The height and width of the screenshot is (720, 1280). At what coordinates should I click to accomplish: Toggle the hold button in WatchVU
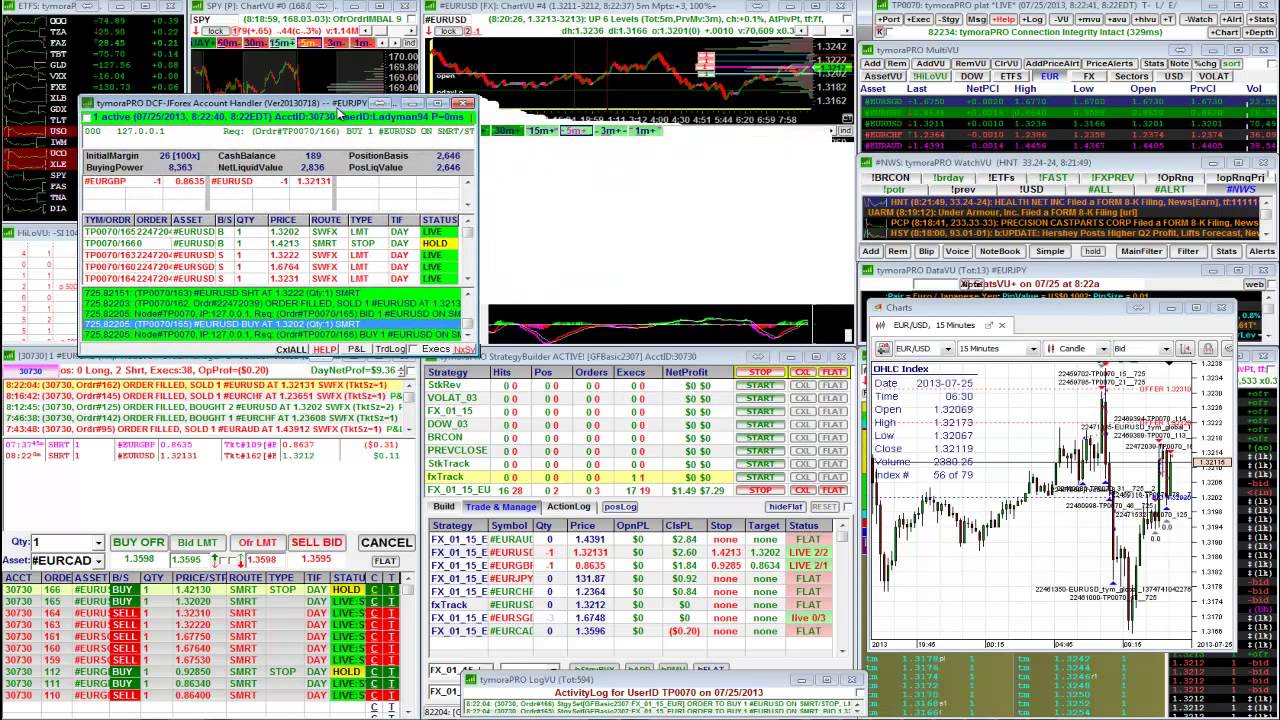(x=1092, y=252)
